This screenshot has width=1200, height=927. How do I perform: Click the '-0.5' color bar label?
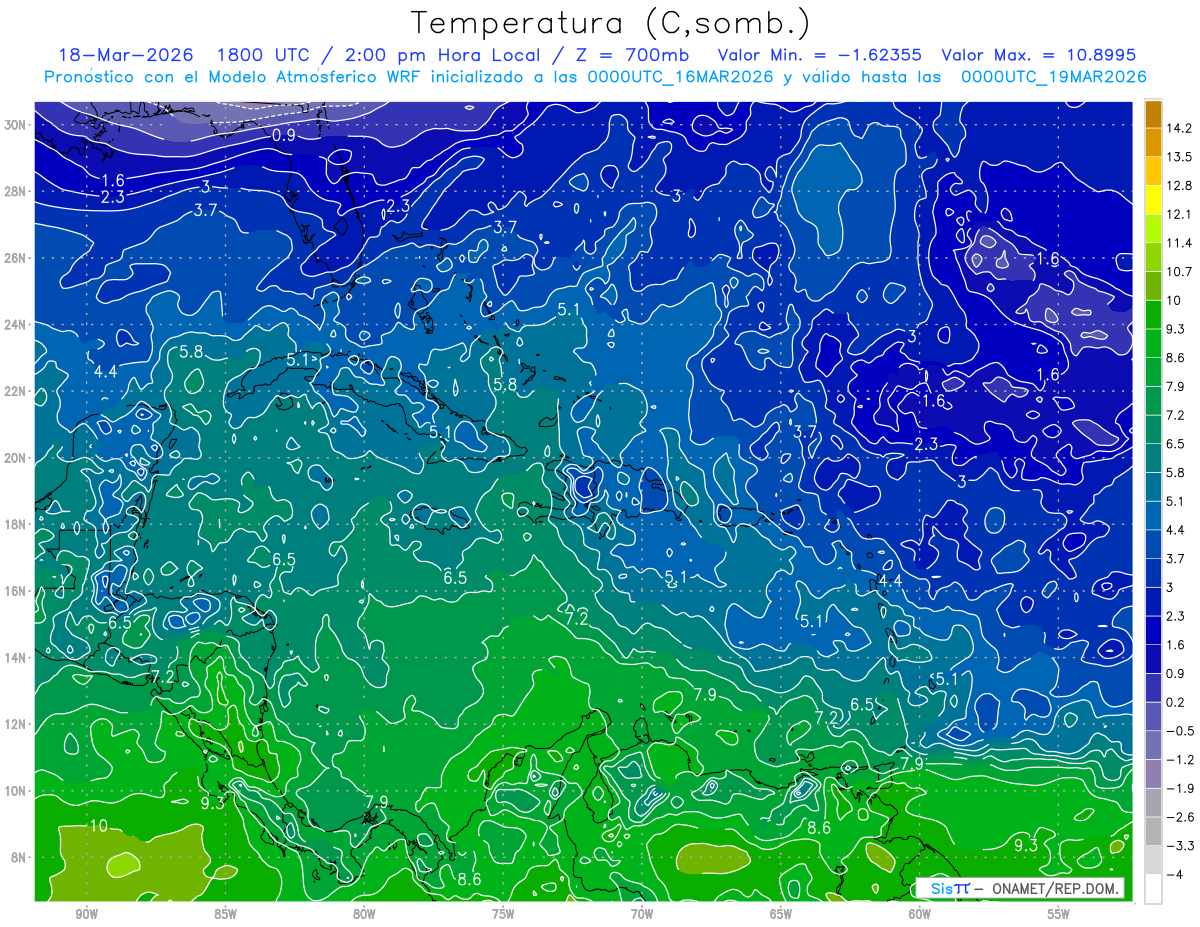pos(1178,731)
